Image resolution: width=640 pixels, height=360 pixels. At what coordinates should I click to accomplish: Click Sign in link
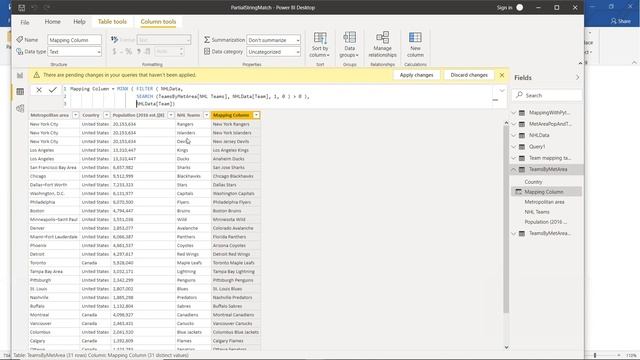click(x=504, y=7)
